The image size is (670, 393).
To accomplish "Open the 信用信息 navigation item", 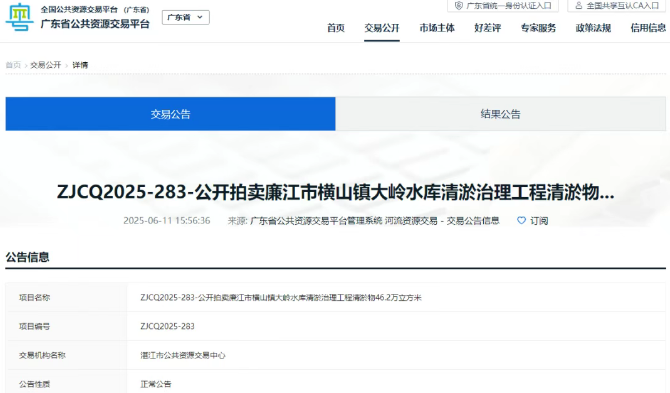I will [648, 28].
